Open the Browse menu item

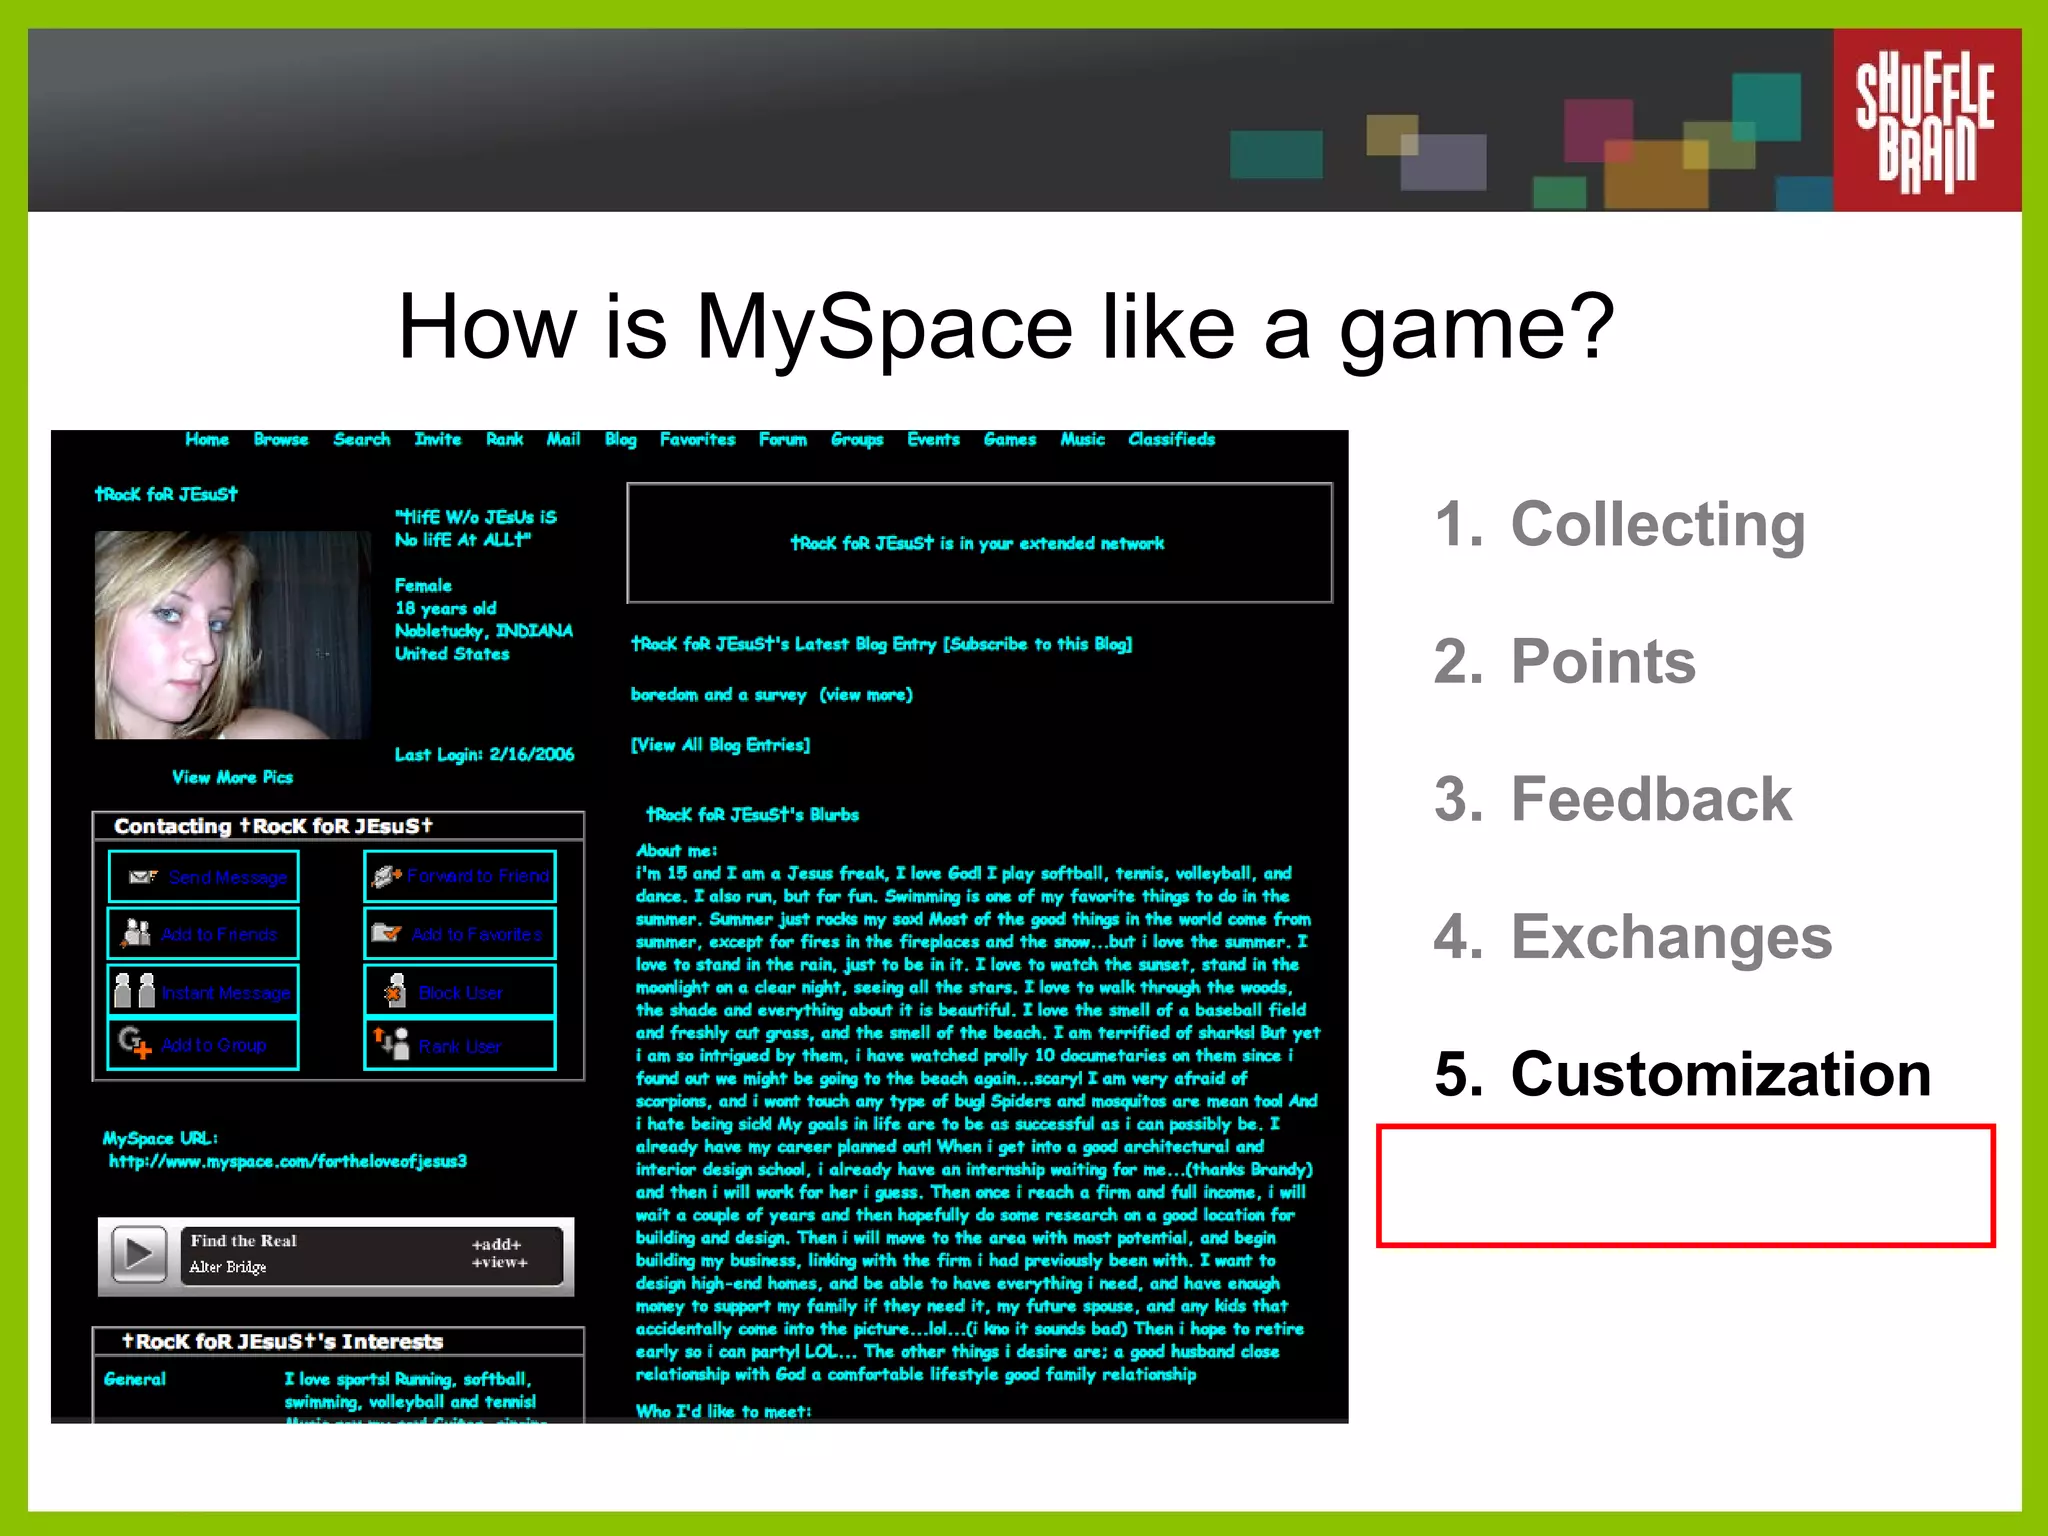coord(281,439)
